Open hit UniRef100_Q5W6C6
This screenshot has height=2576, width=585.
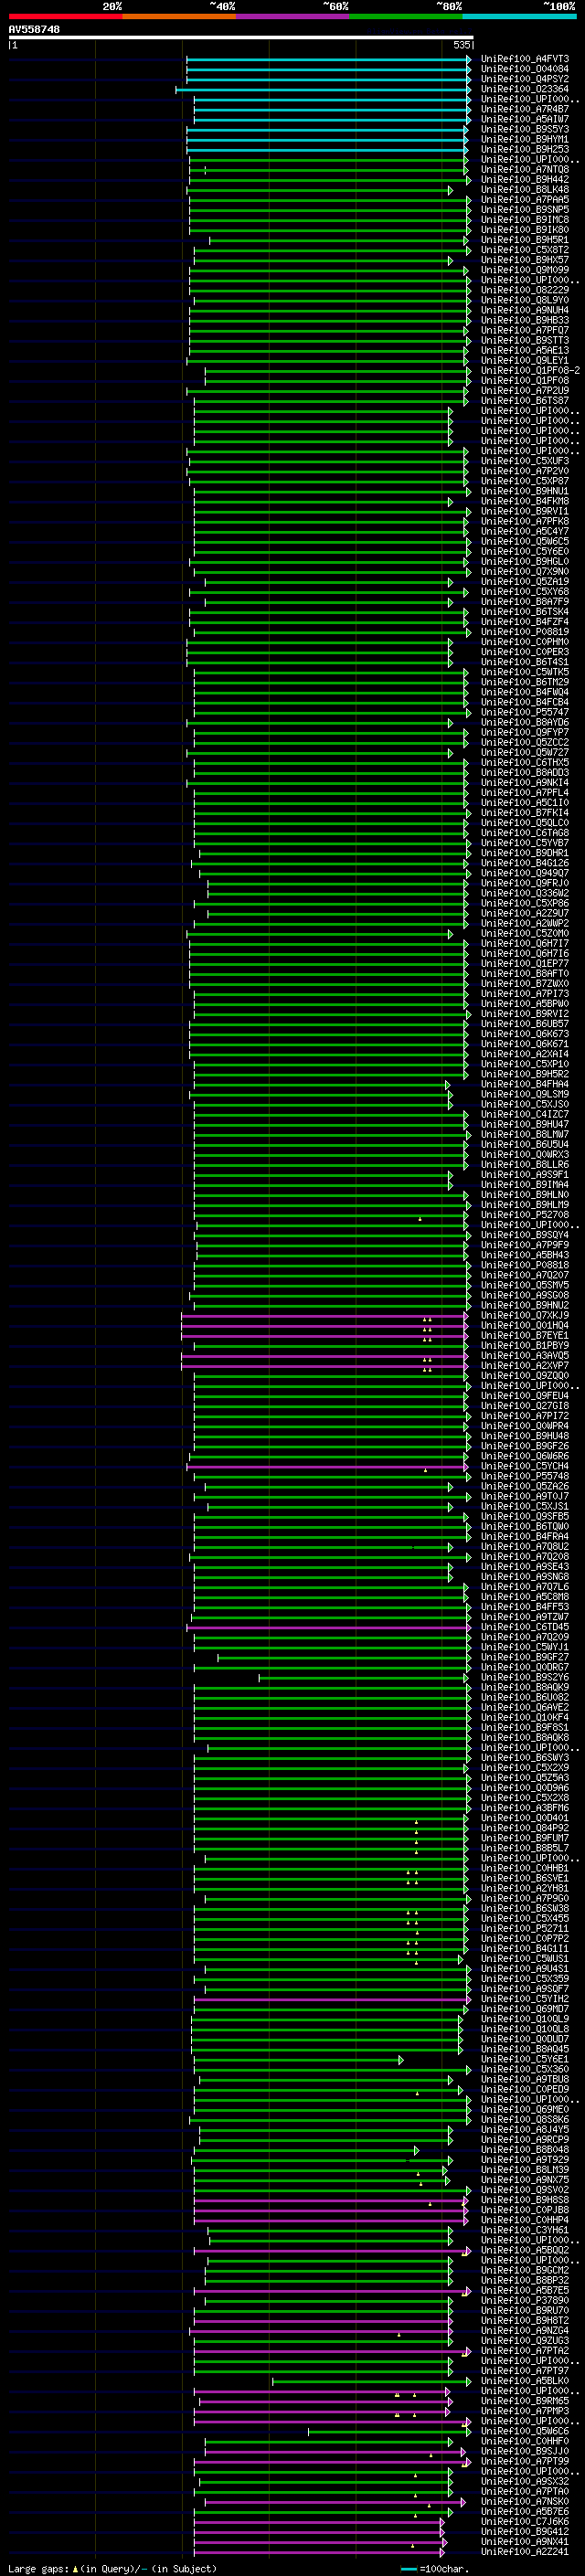pos(524,2431)
